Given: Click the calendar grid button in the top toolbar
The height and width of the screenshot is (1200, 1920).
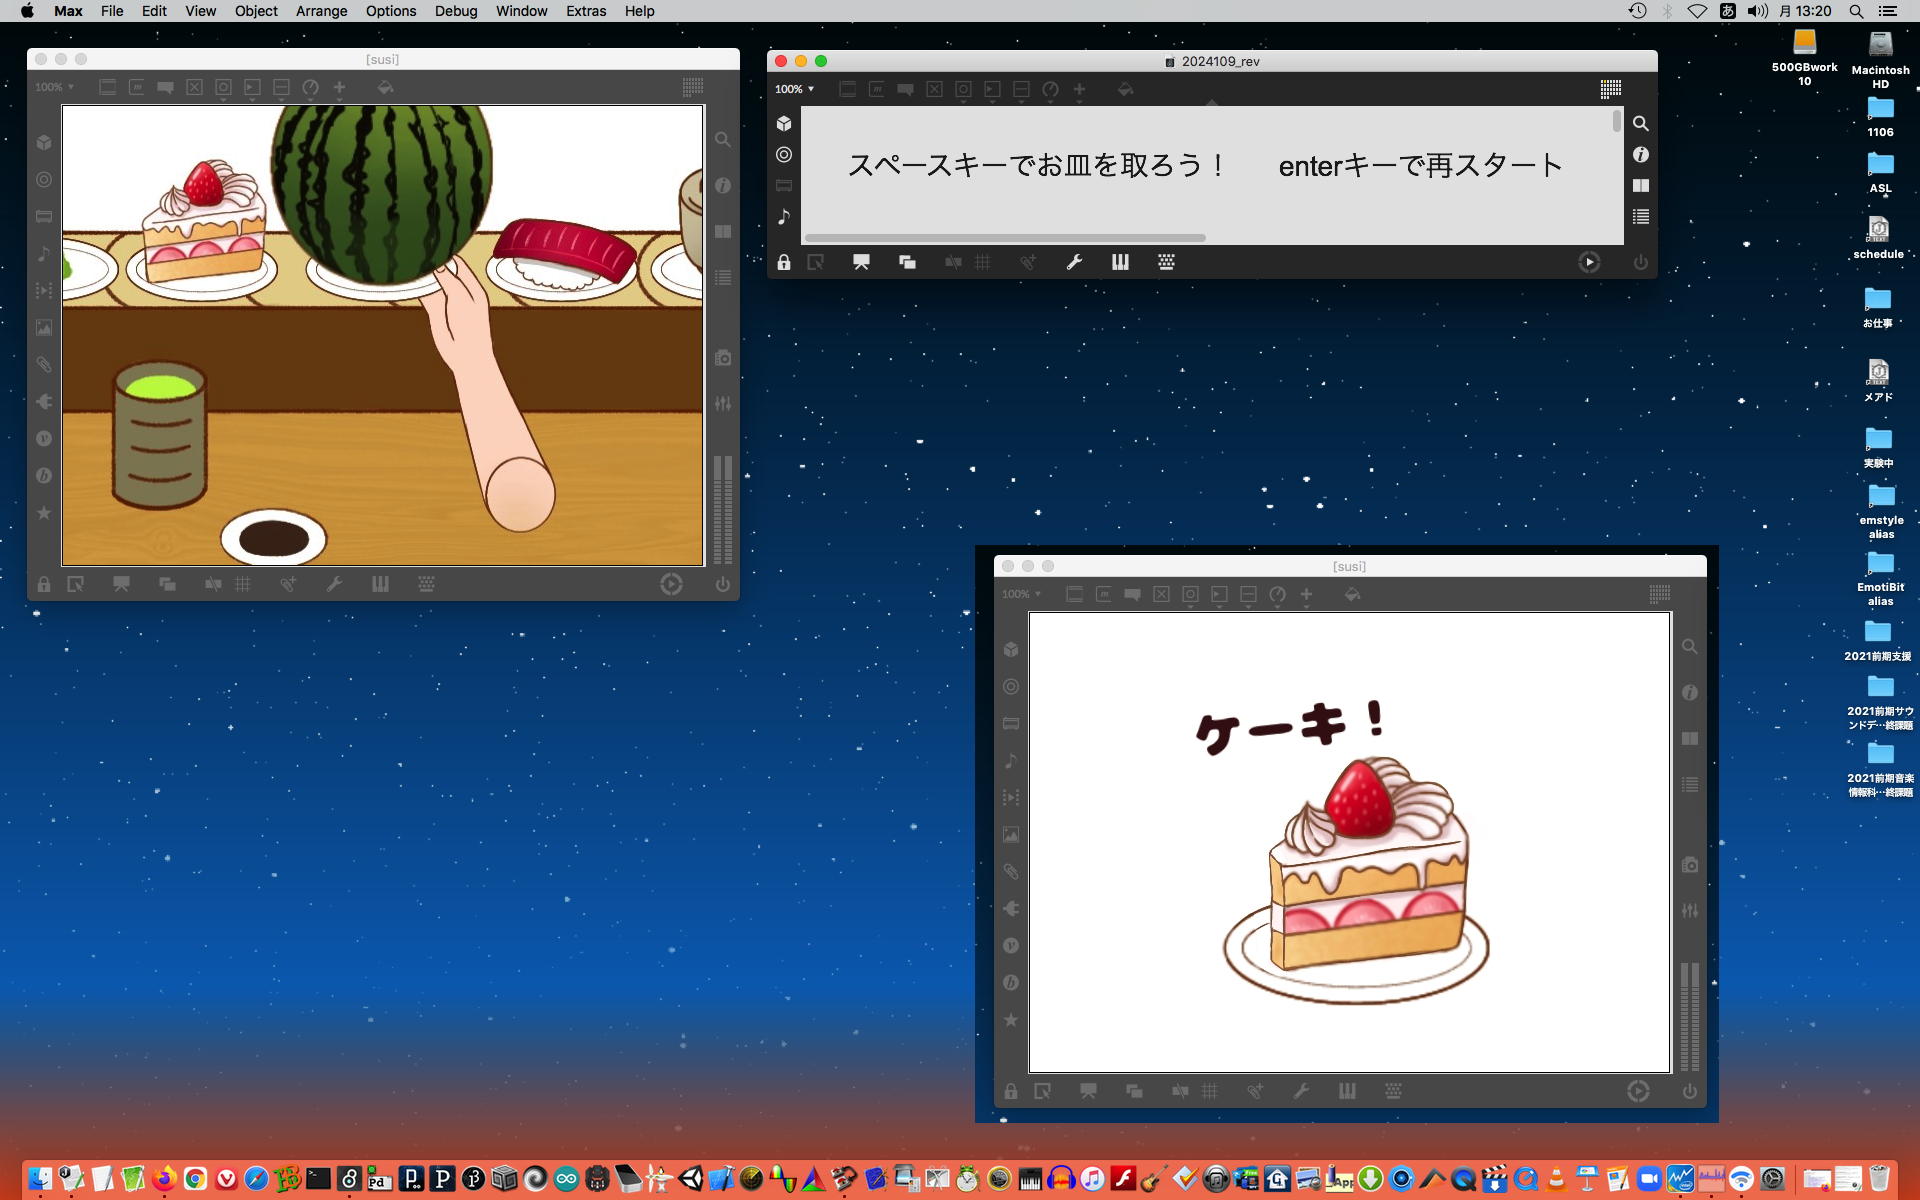Looking at the screenshot, I should [1610, 89].
